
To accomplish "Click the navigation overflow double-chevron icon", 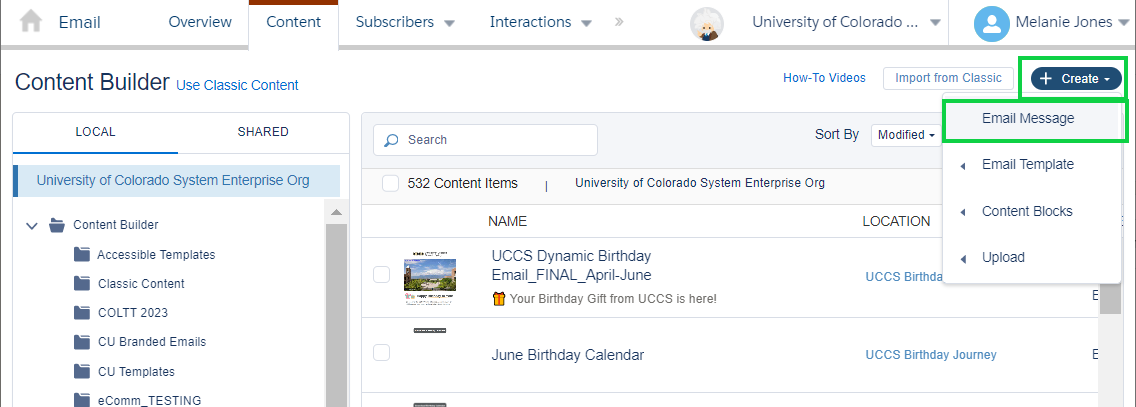I will click(x=619, y=22).
